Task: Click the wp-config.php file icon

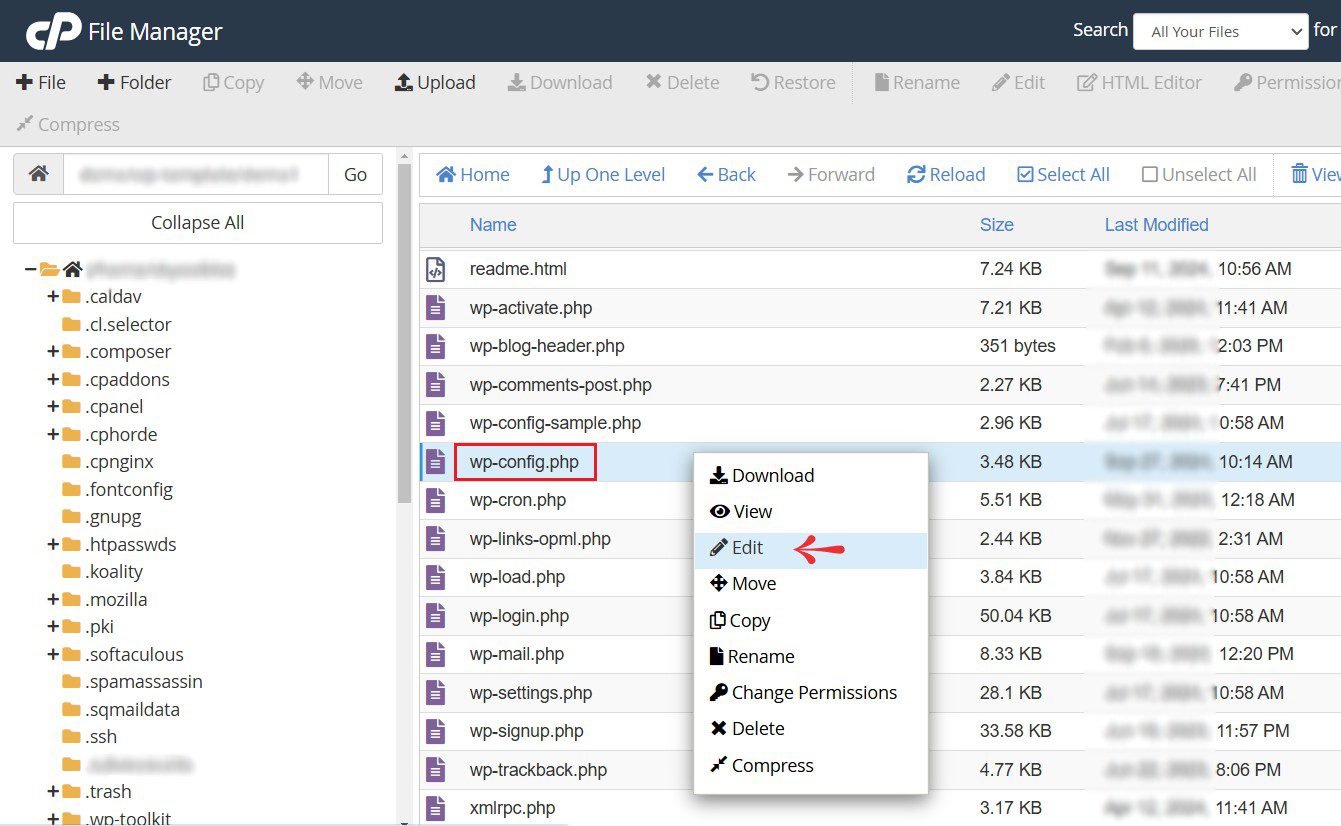Action: 435,462
